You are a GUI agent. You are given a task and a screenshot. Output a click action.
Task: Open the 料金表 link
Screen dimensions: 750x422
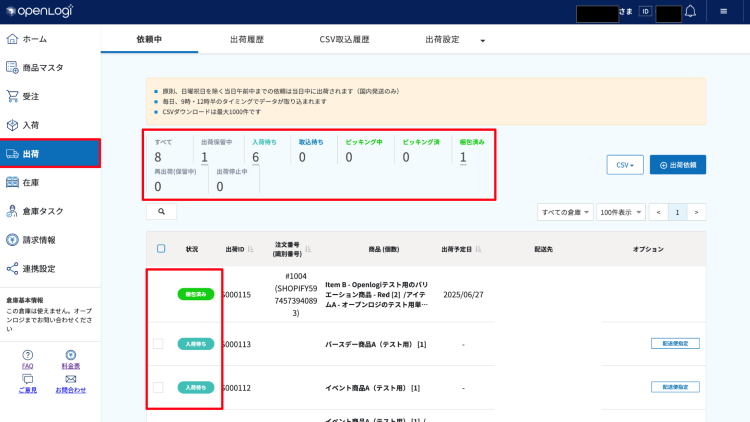[71, 366]
